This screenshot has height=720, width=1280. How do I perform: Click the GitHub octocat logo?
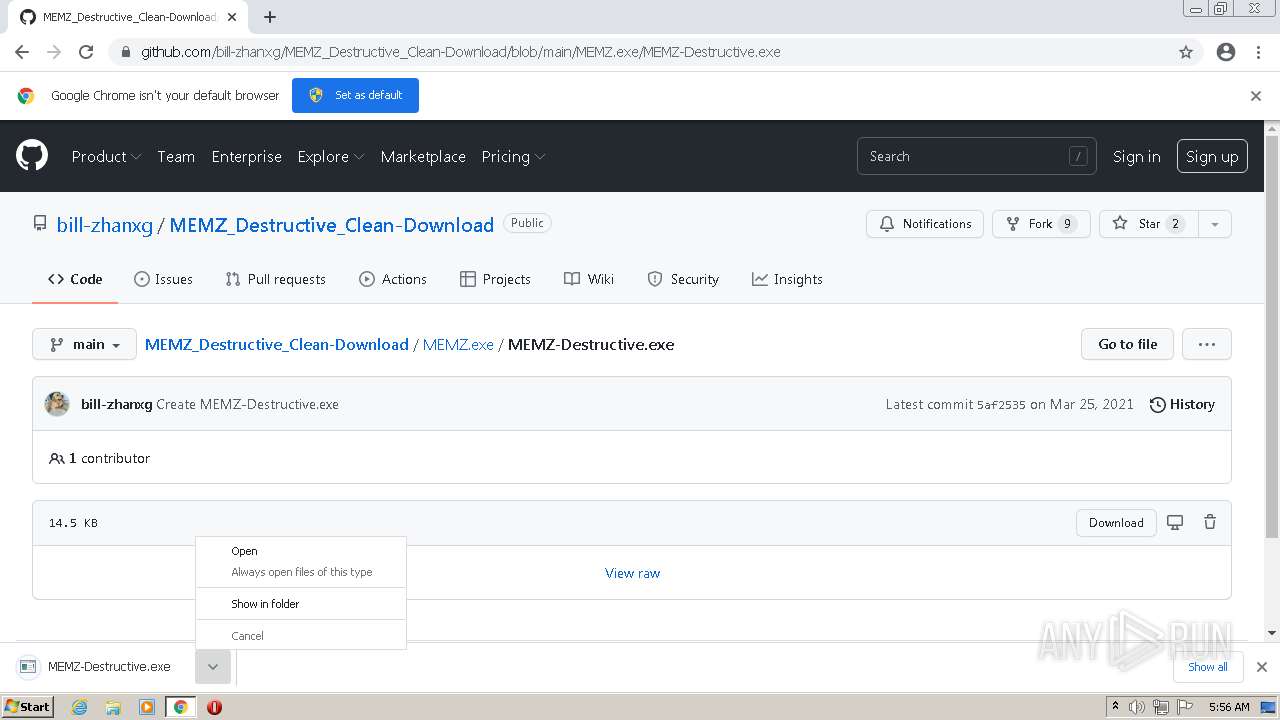coord(32,156)
